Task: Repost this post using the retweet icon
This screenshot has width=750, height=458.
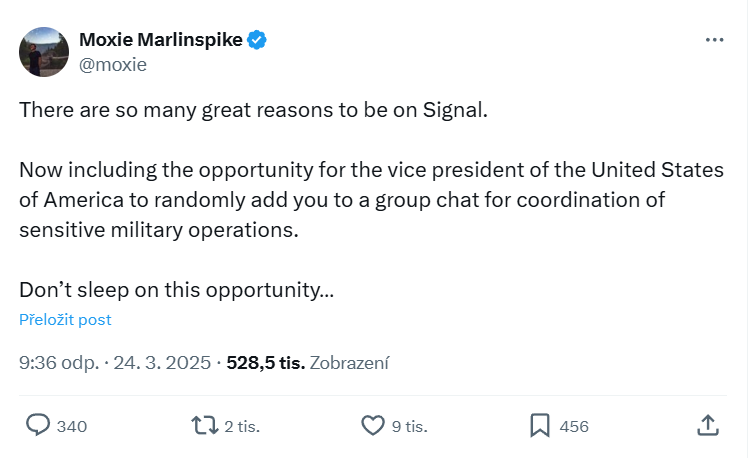Action: pyautogui.click(x=204, y=425)
